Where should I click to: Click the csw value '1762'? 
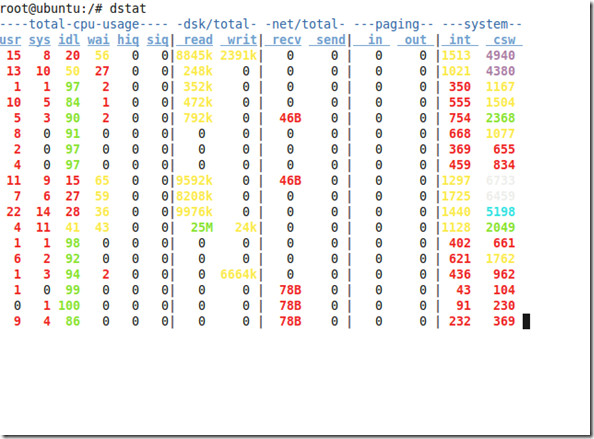click(500, 258)
